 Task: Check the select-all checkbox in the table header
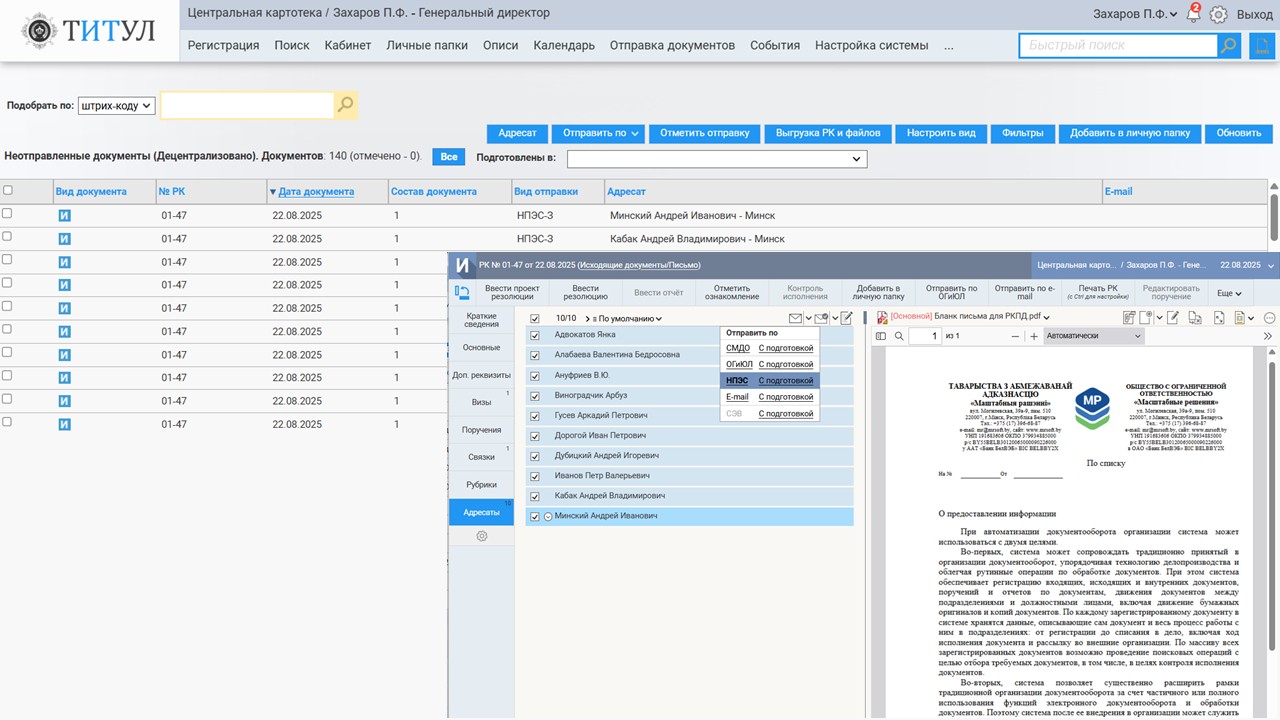coord(8,191)
